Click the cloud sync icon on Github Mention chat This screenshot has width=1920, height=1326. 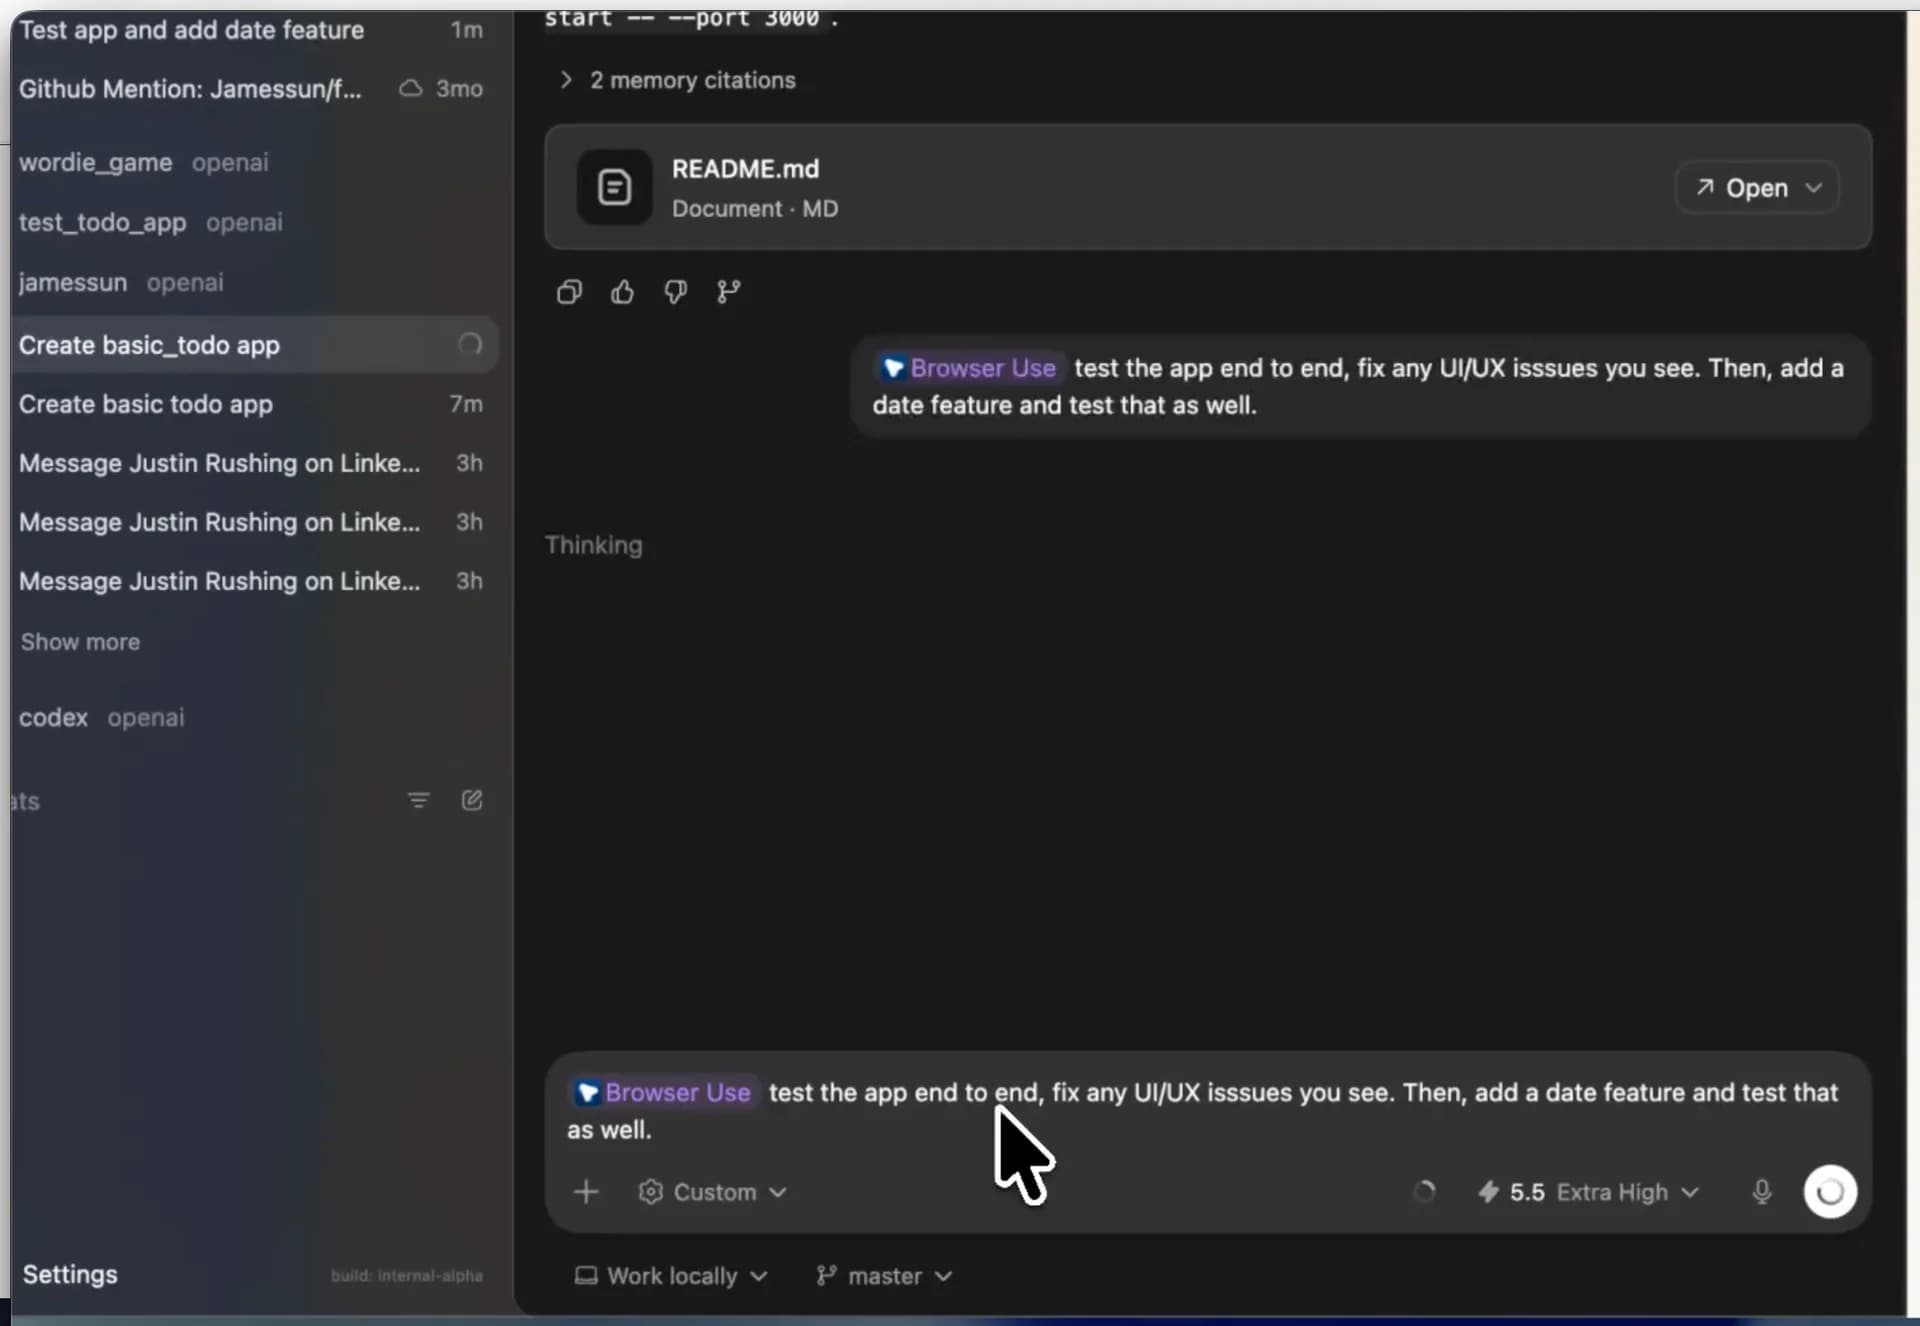[x=410, y=88]
